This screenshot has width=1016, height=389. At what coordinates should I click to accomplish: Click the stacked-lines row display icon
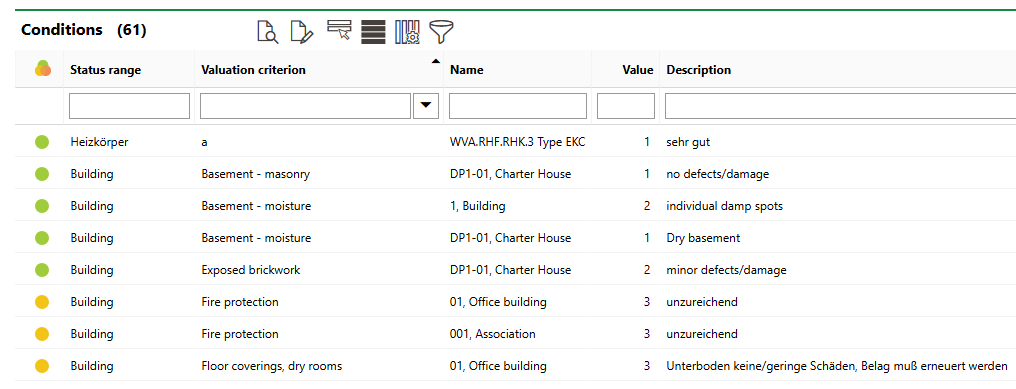pyautogui.click(x=373, y=32)
